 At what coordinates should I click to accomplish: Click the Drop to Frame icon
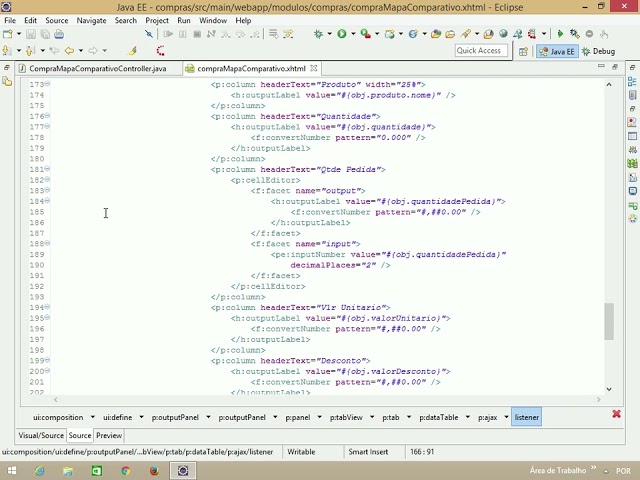273,34
